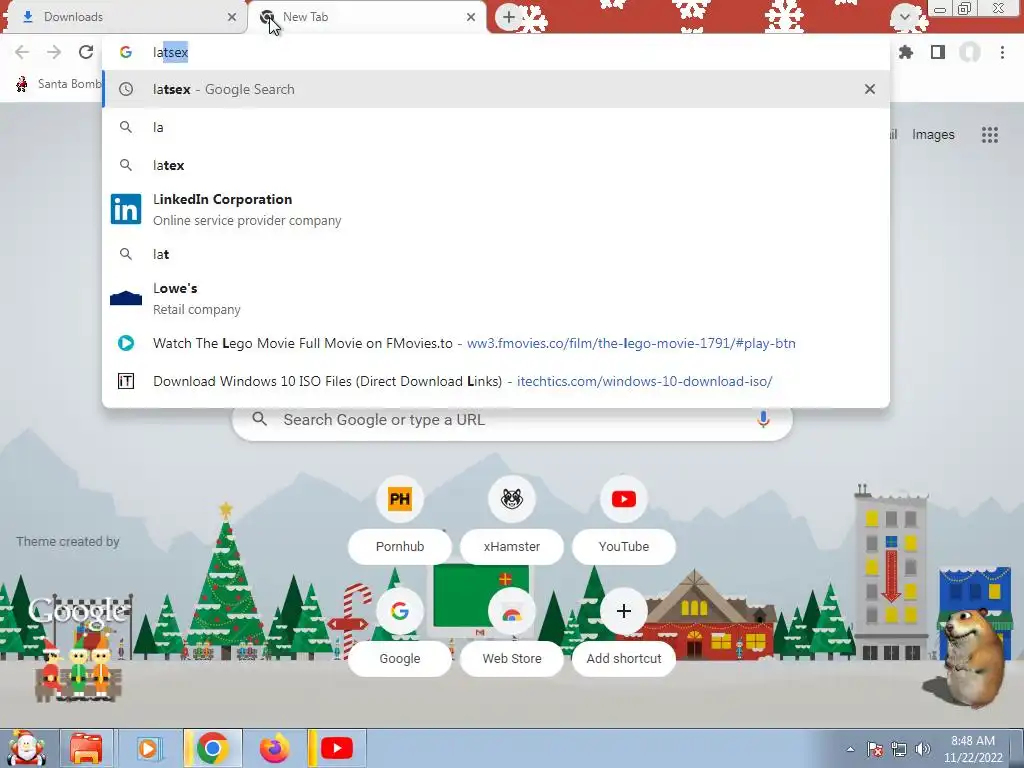Open the Extensions puzzle icon
This screenshot has height=768, width=1024.
pos(906,52)
